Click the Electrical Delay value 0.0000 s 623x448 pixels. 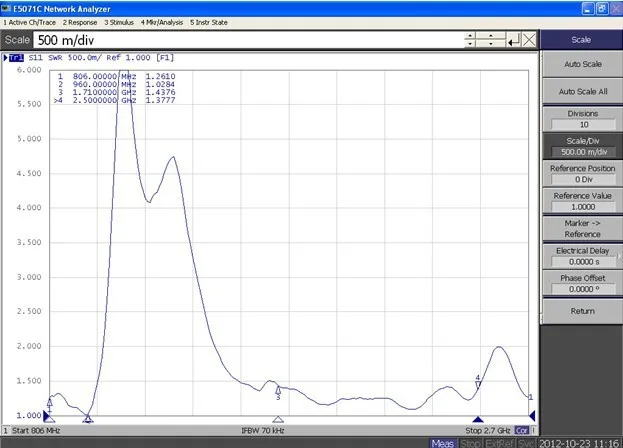pos(583,262)
